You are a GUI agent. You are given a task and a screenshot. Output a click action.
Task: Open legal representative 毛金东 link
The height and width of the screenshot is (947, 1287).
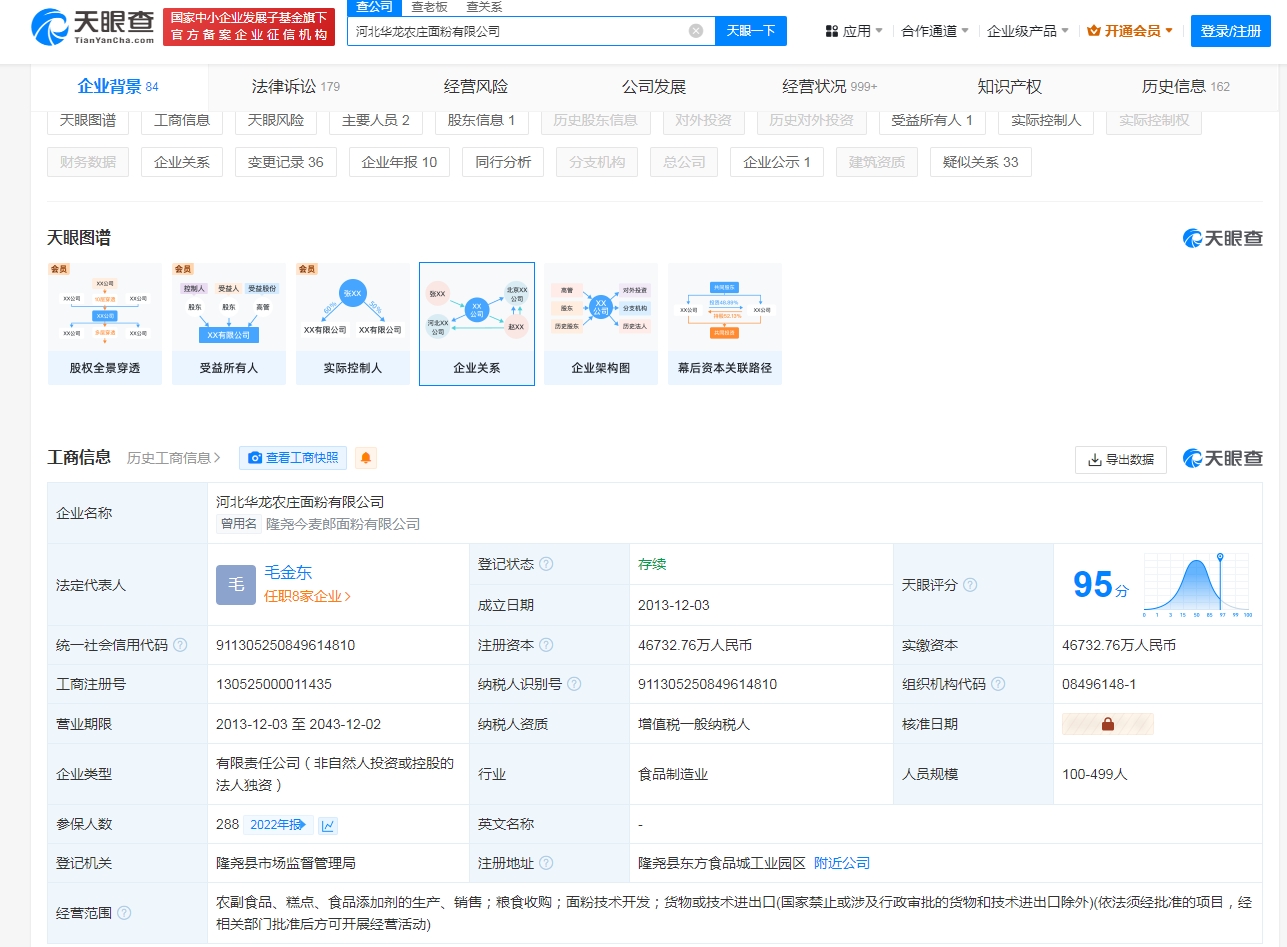pyautogui.click(x=288, y=573)
